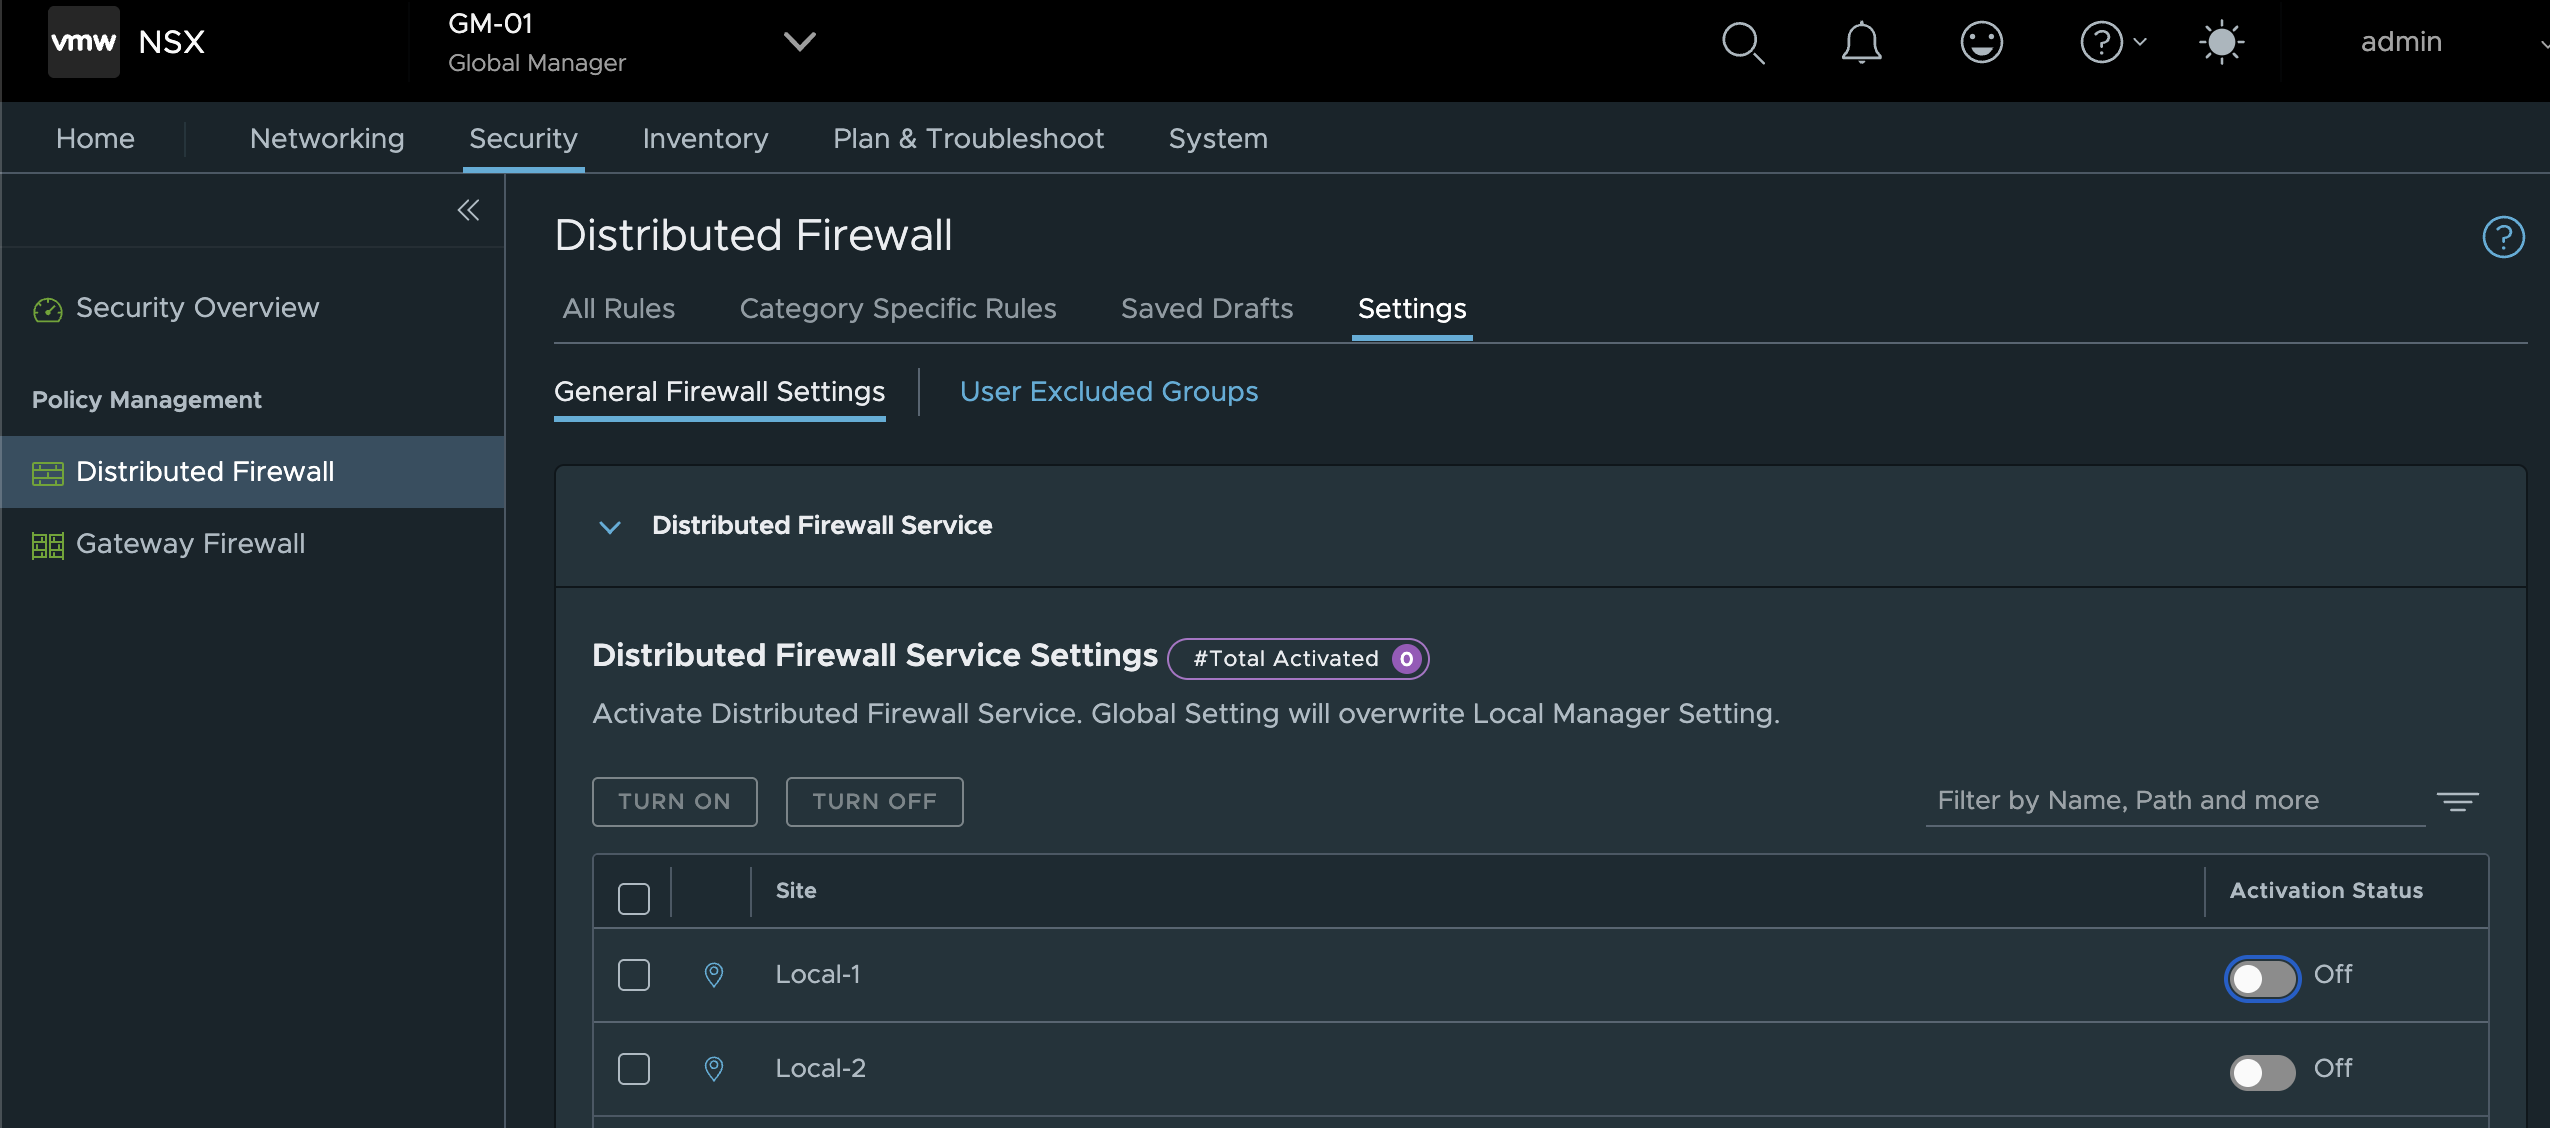Screen dimensions: 2550x1128
Task: Open Plan & Troubleshoot tab
Action: pyautogui.click(x=968, y=138)
